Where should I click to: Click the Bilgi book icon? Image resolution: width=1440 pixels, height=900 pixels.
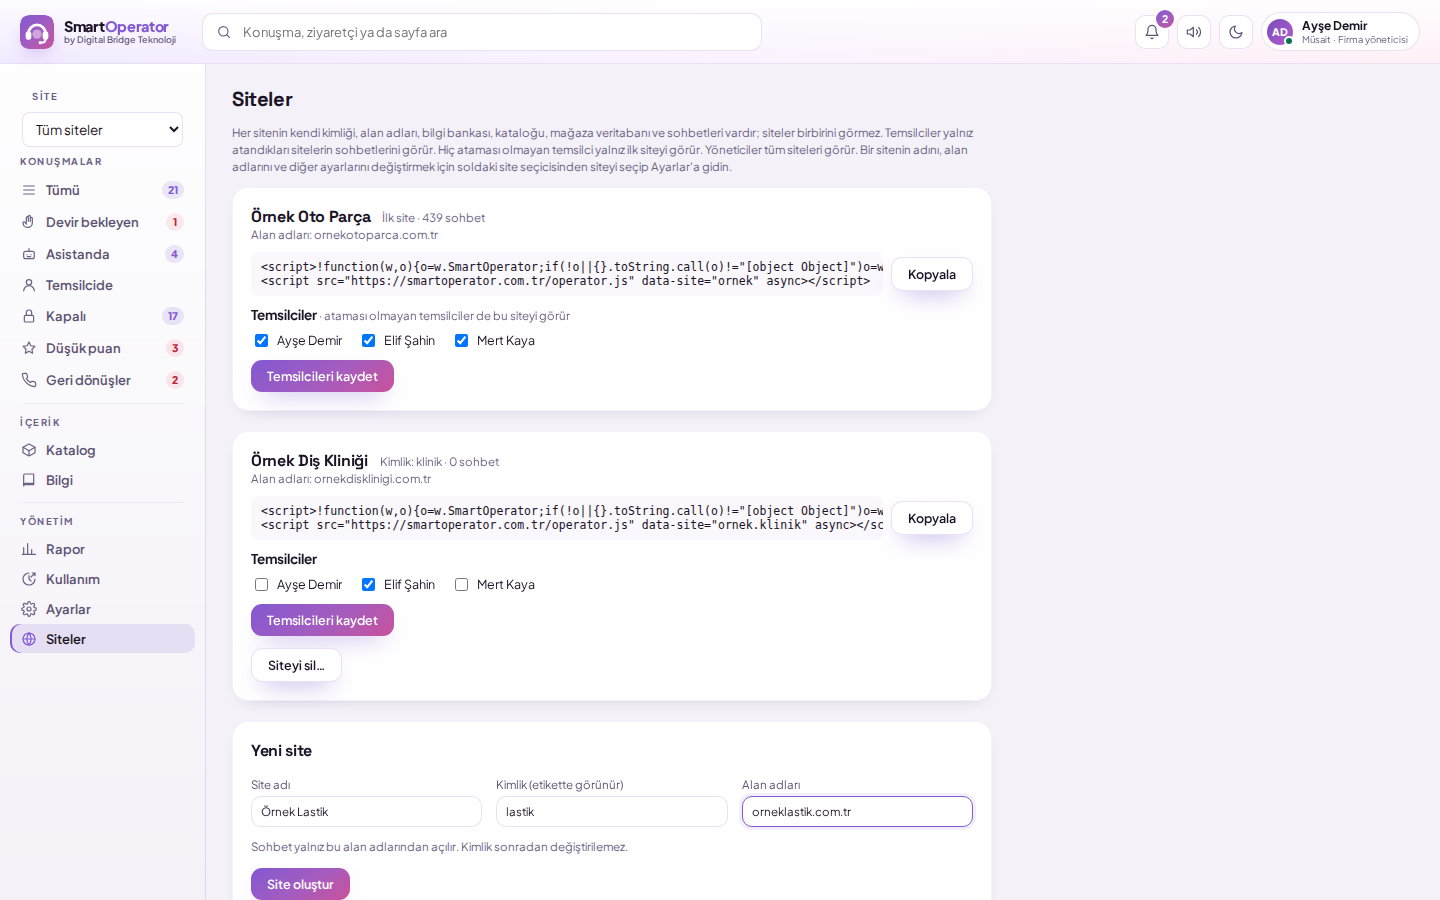pos(29,480)
